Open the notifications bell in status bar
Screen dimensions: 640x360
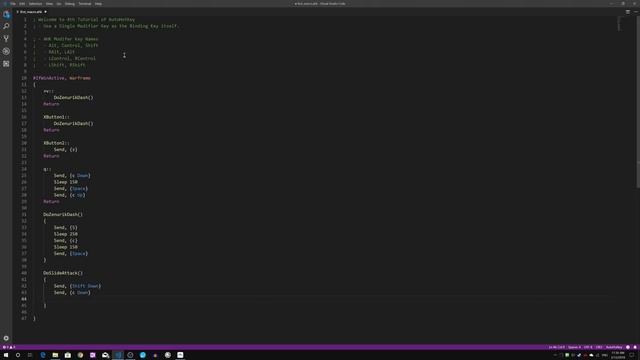tap(635, 347)
